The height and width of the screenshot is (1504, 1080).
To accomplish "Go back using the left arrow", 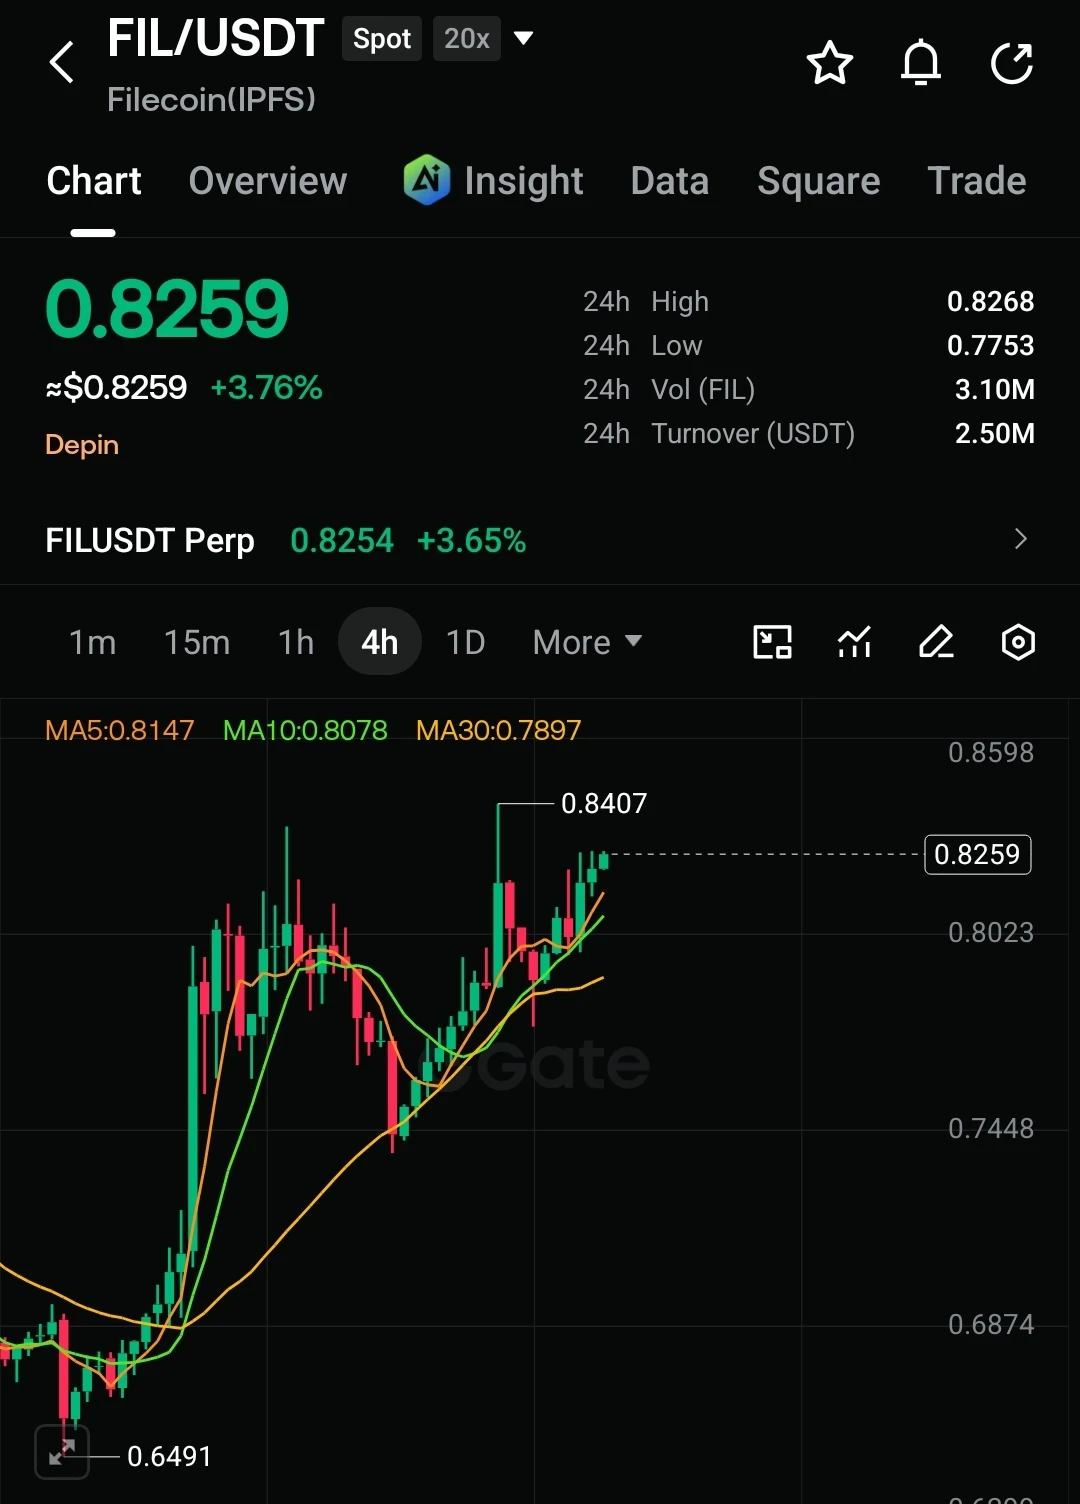I will coord(62,63).
